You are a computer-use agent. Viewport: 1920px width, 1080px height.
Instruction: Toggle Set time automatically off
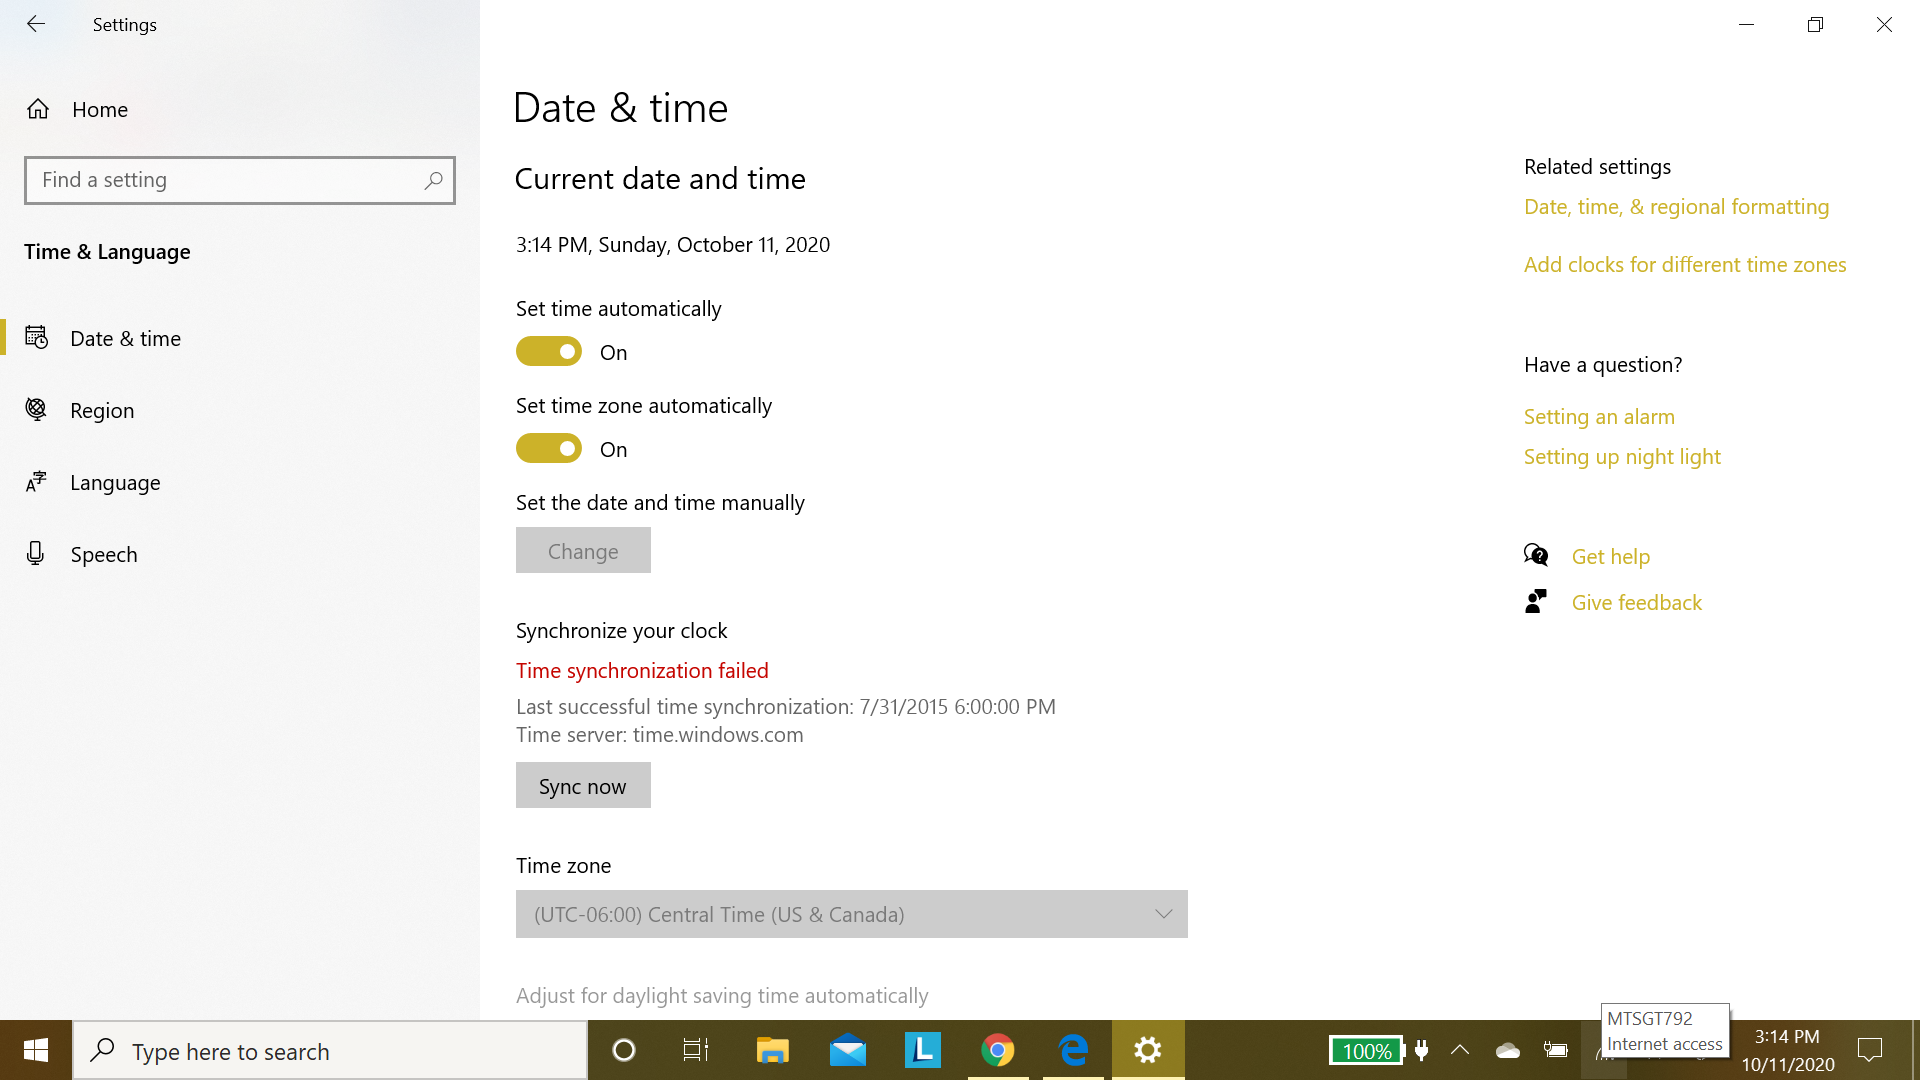click(549, 352)
